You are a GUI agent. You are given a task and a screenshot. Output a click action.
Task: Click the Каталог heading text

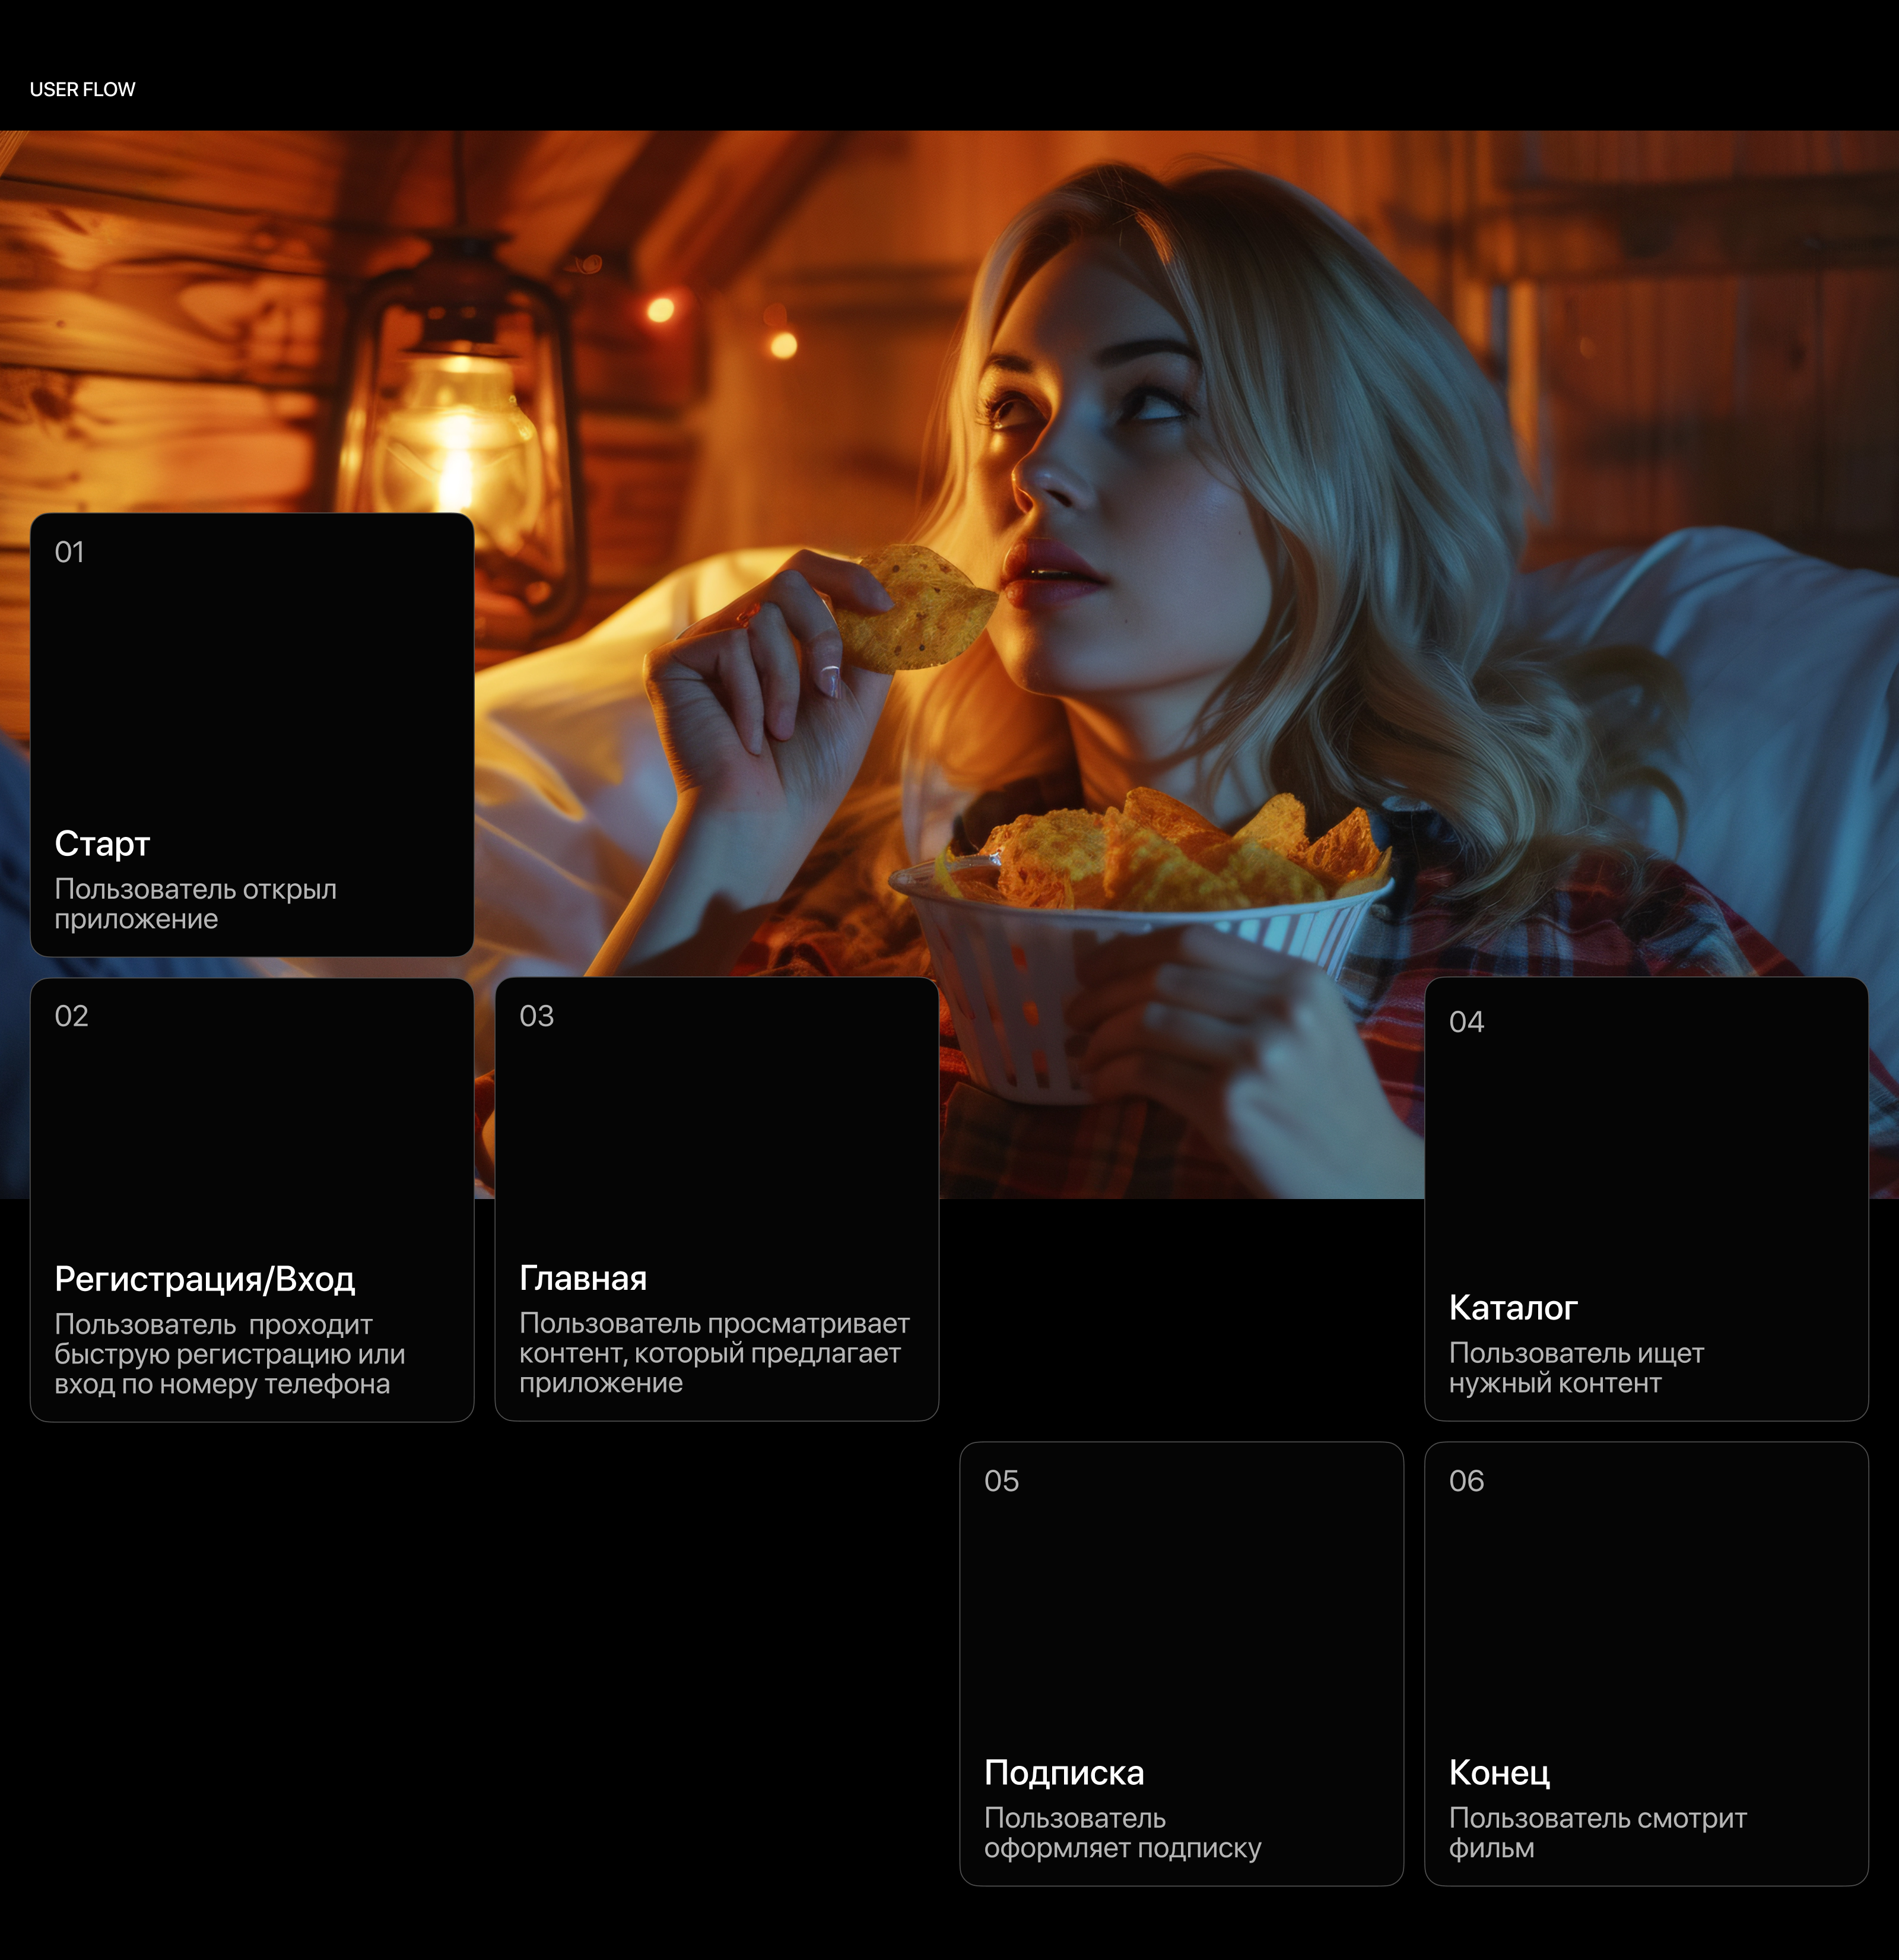(1512, 1307)
